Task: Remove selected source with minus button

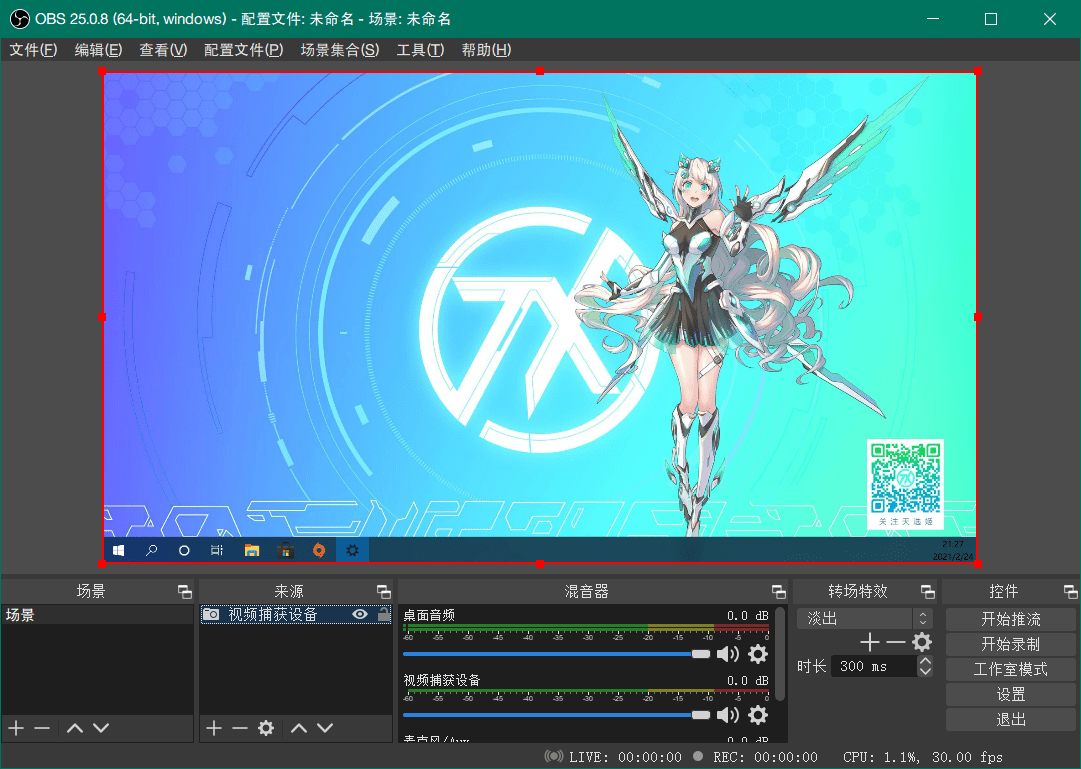Action: point(239,728)
